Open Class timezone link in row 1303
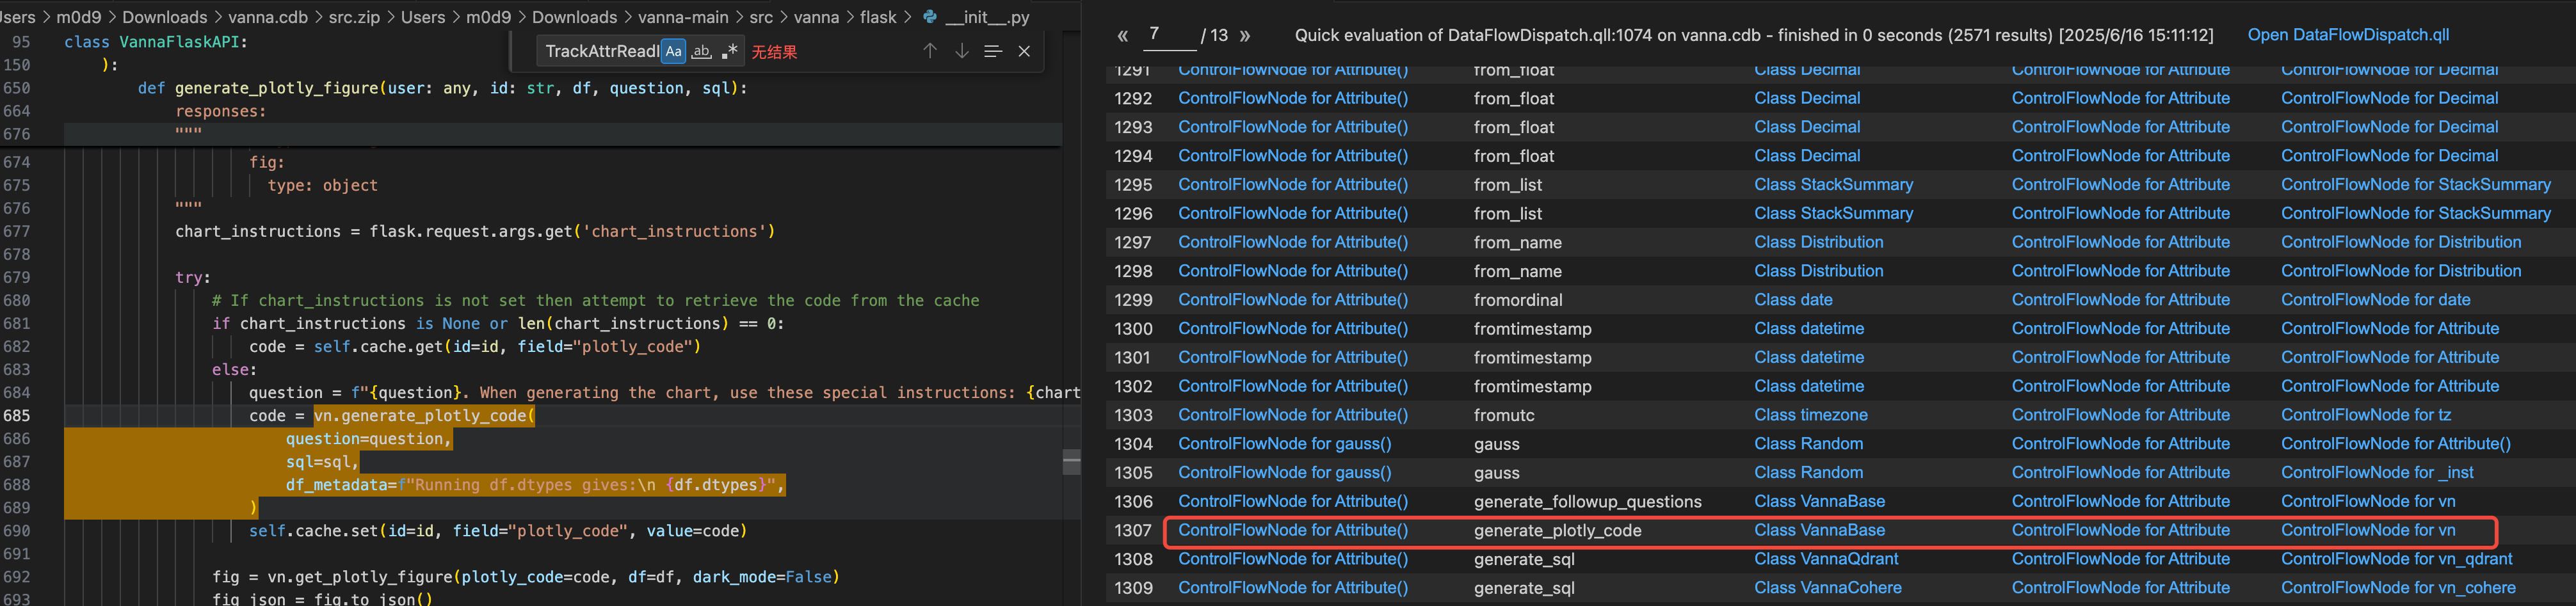2576x606 pixels. pyautogui.click(x=1811, y=414)
